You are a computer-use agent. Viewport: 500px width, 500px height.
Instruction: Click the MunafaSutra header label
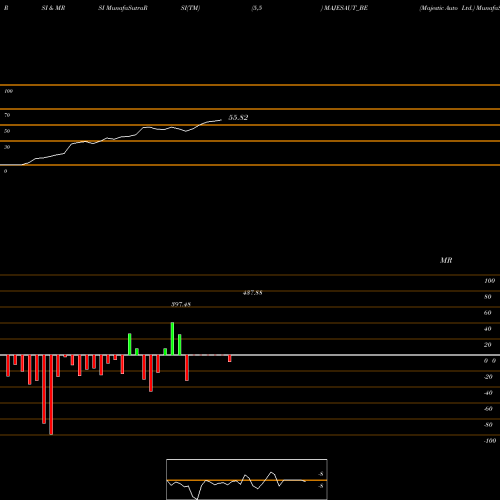(x=126, y=8)
